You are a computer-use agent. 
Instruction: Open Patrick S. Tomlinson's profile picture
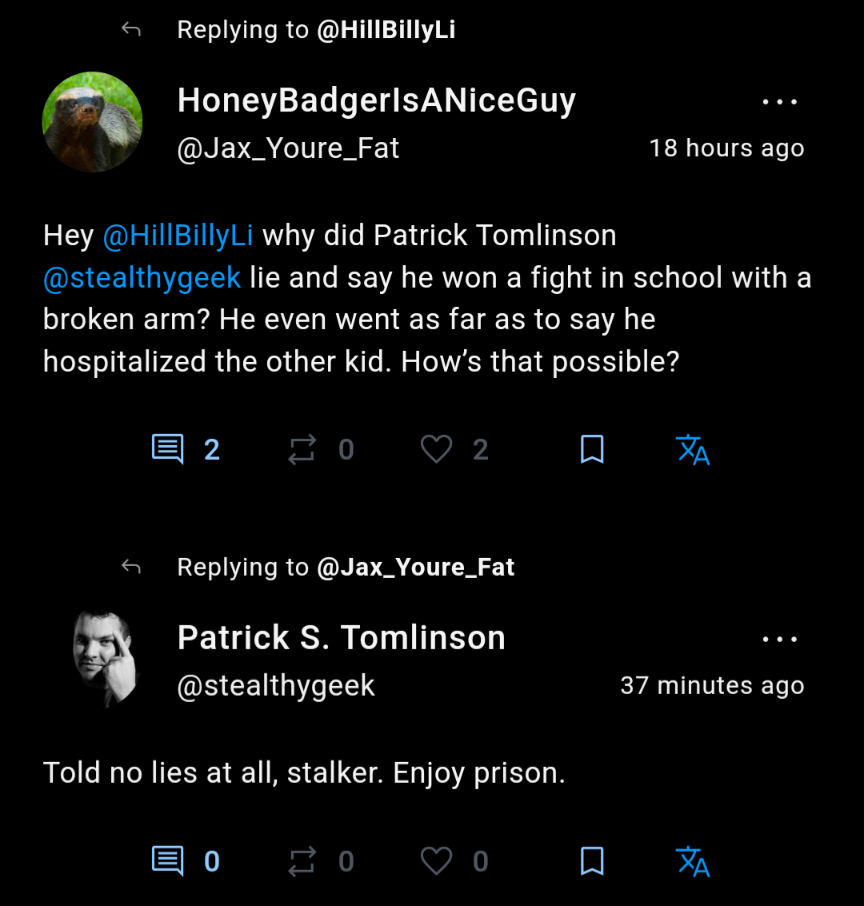pyautogui.click(x=105, y=659)
